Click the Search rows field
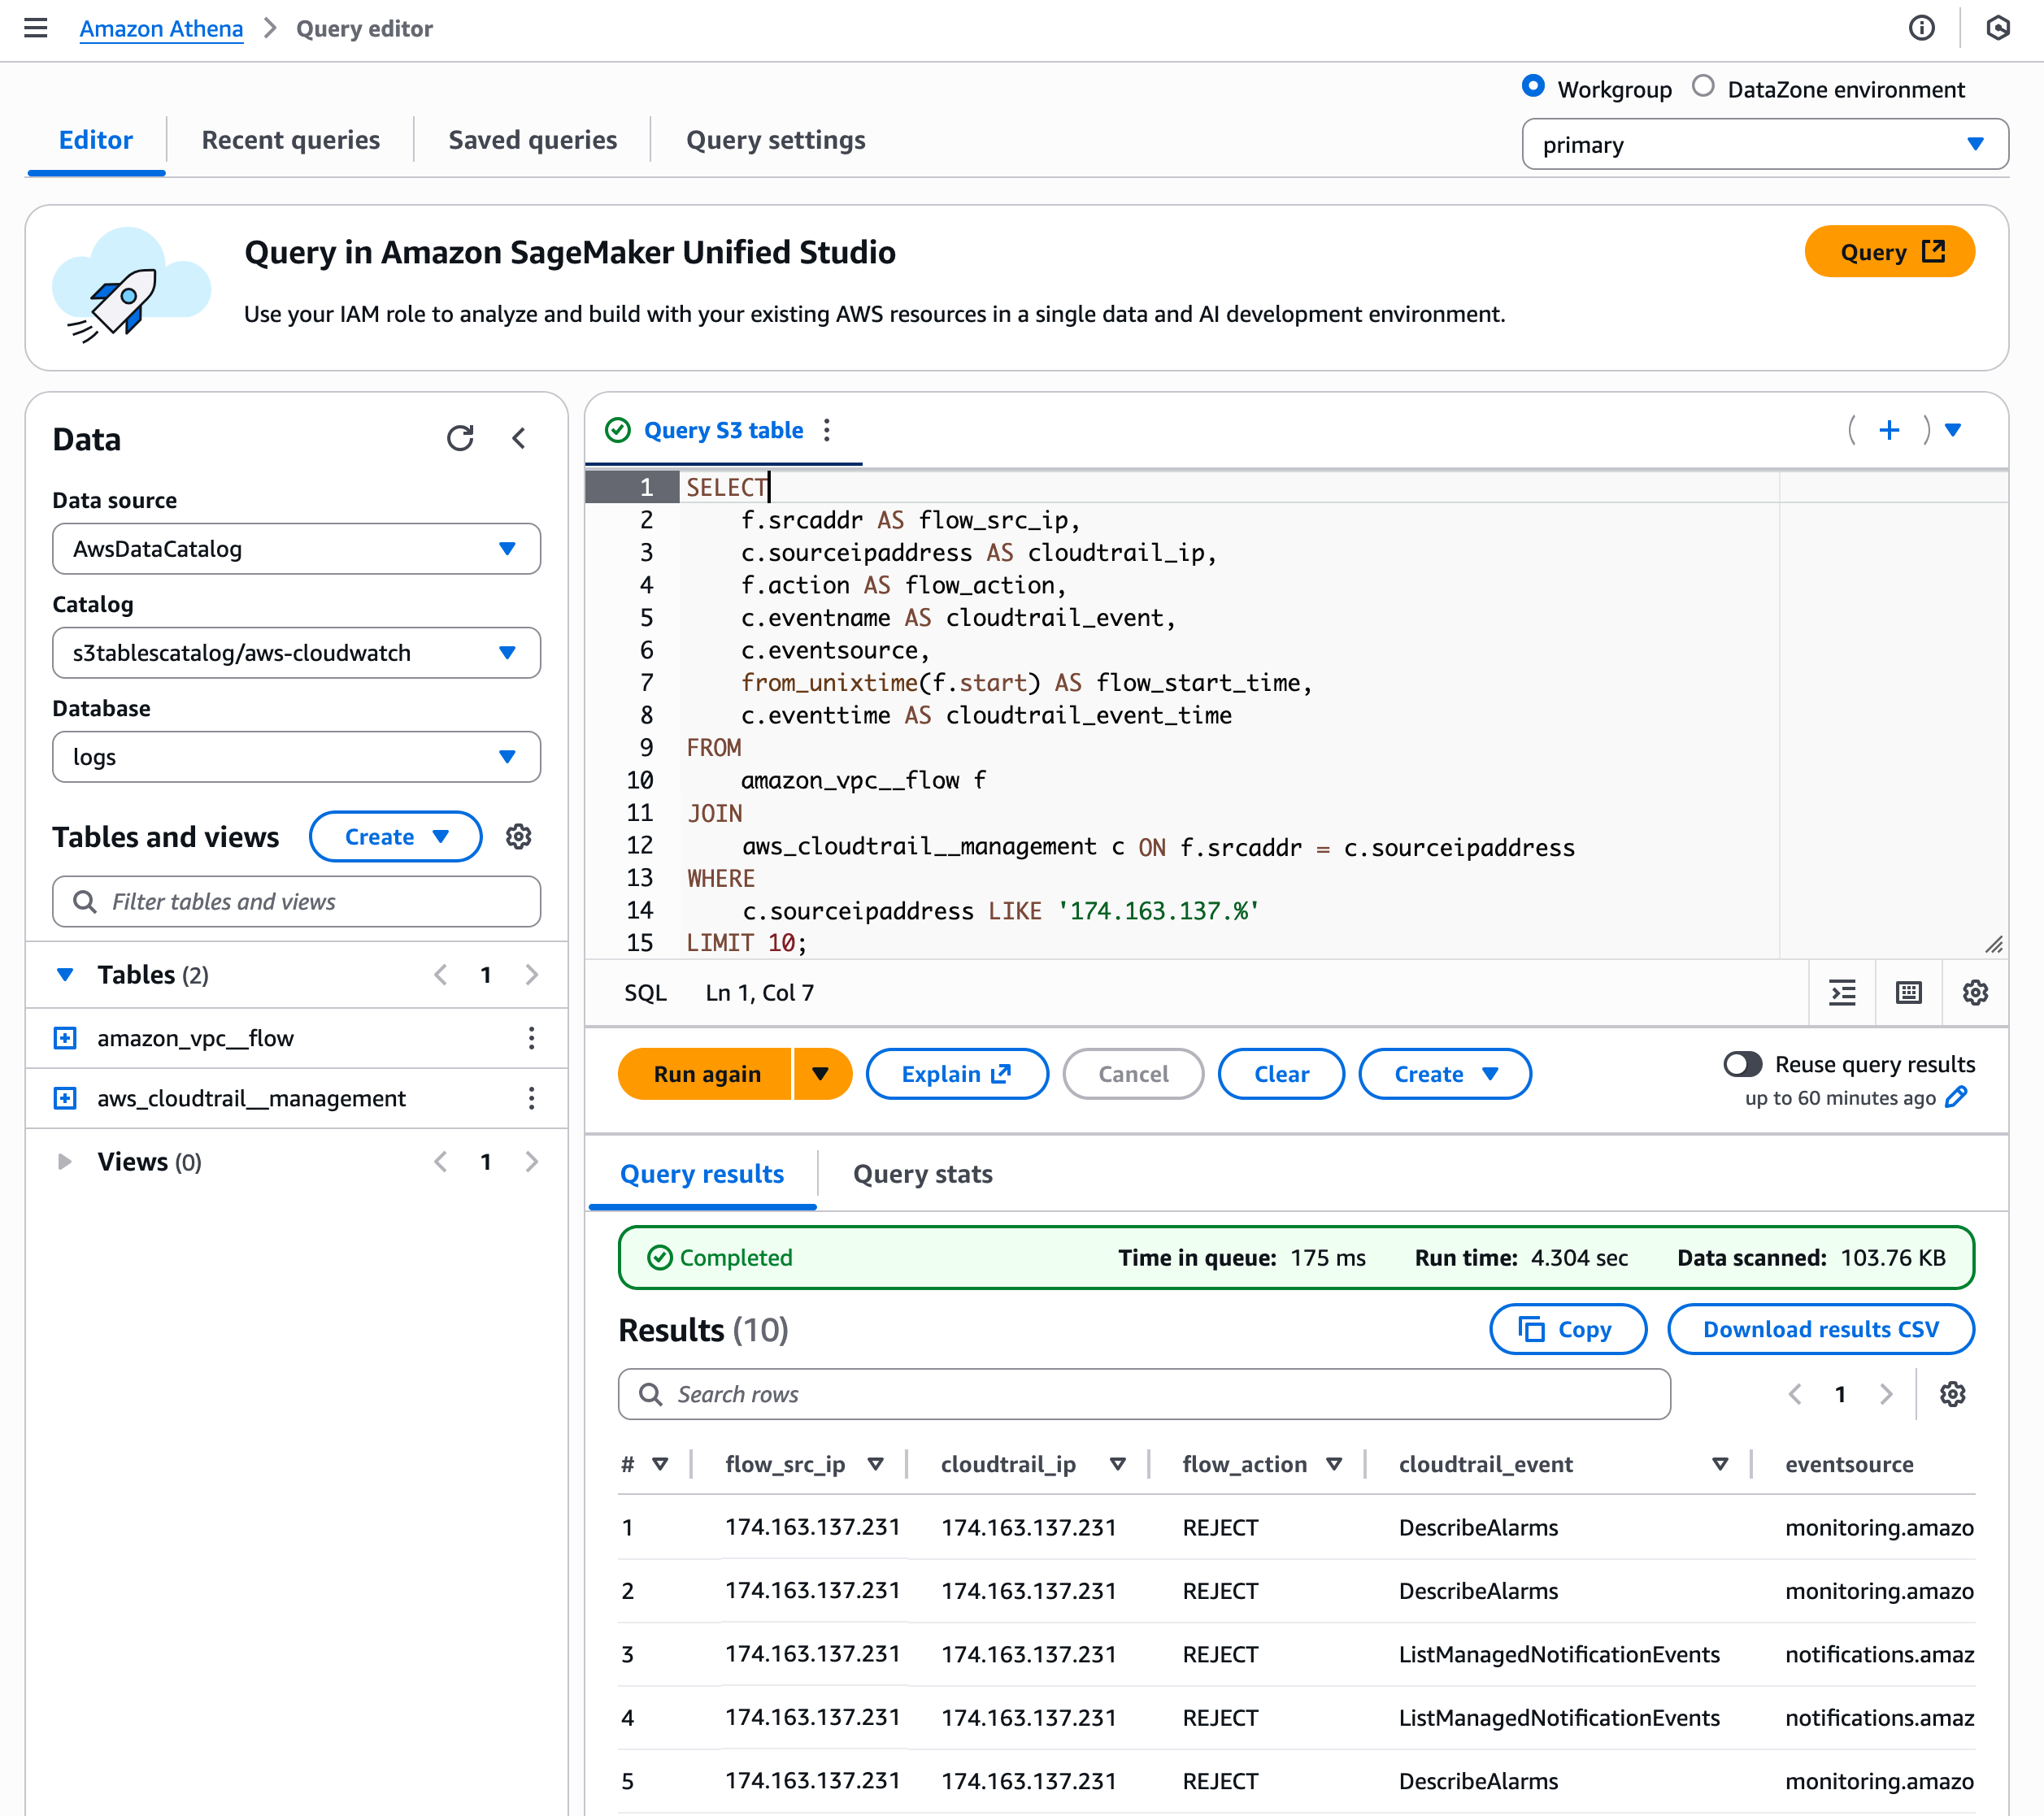This screenshot has height=1816, width=2044. tap(1144, 1394)
